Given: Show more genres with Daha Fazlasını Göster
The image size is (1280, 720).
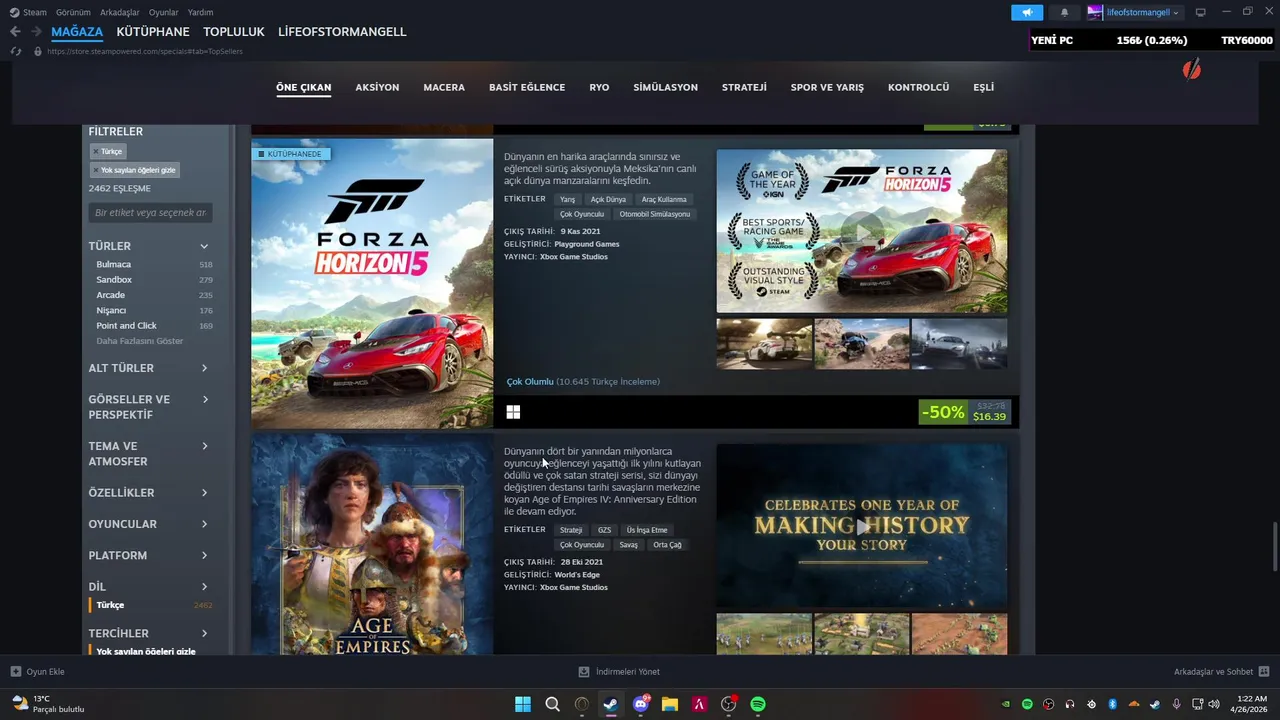Looking at the screenshot, I should 140,341.
